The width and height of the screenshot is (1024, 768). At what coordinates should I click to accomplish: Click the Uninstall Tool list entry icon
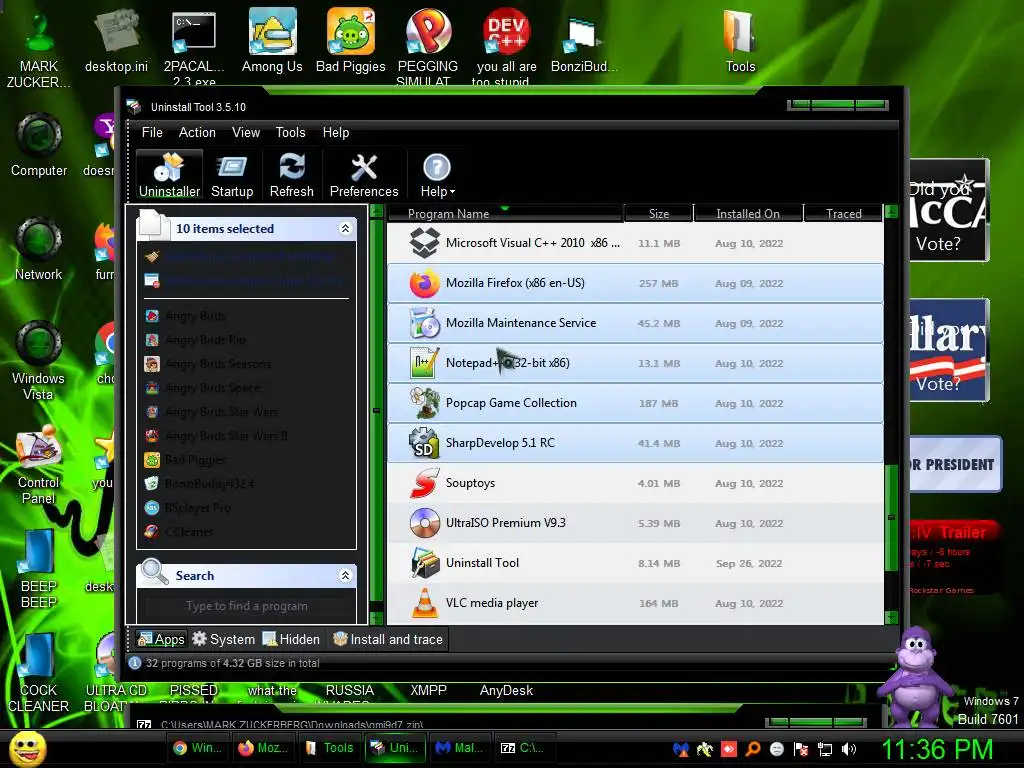click(x=424, y=563)
